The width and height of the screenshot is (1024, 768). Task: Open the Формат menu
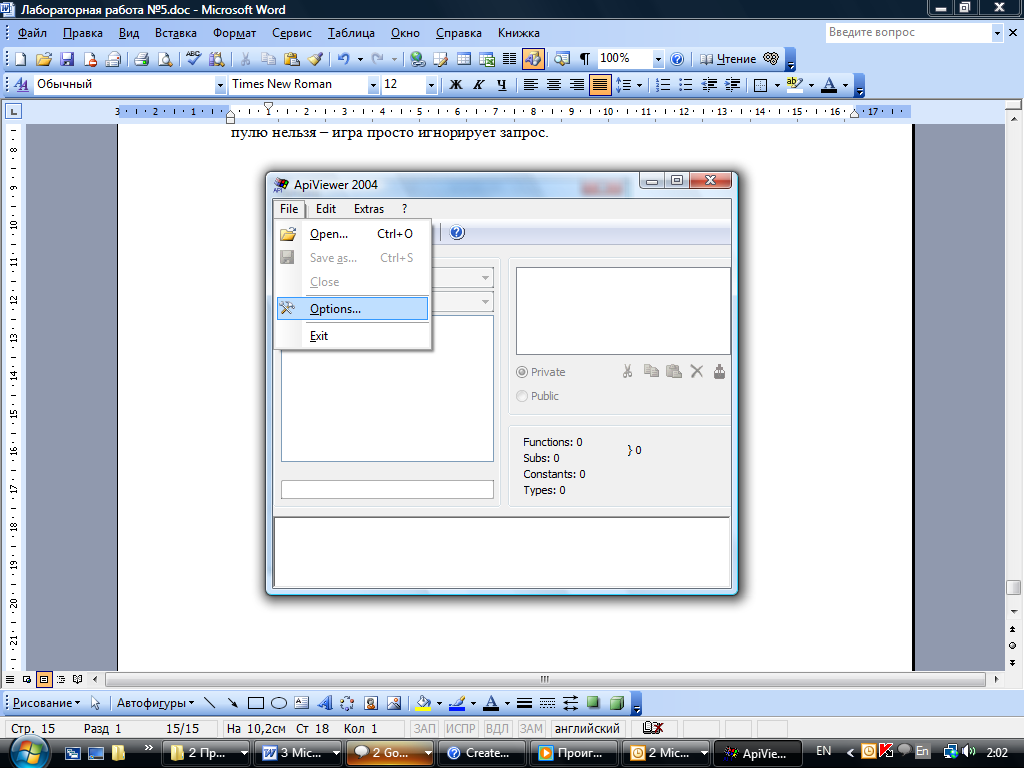click(x=234, y=33)
